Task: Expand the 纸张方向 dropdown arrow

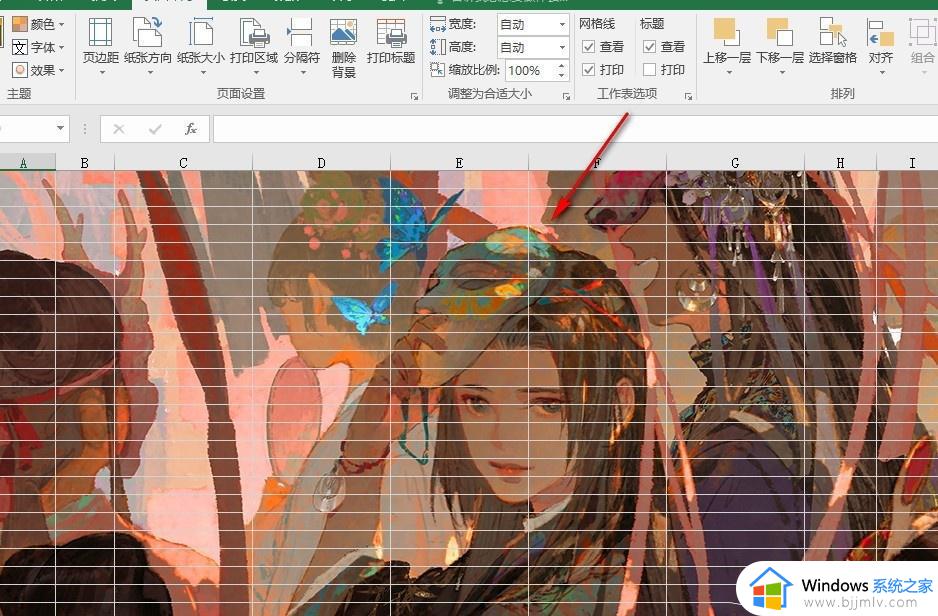Action: (x=150, y=73)
